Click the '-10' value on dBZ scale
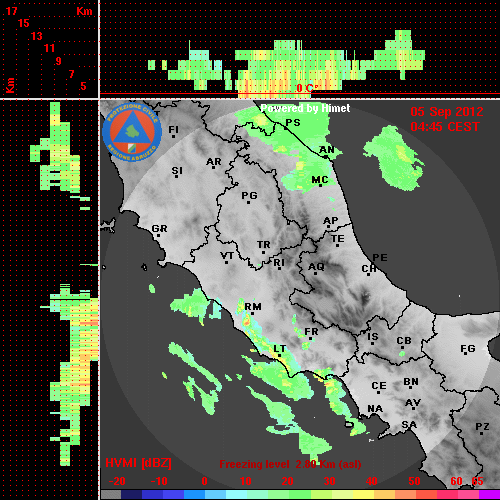 click(159, 481)
